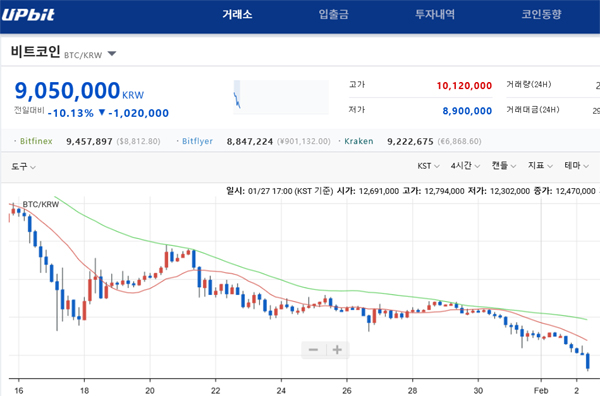Open the 테마 theme dropdown
600x396 pixels.
576,166
